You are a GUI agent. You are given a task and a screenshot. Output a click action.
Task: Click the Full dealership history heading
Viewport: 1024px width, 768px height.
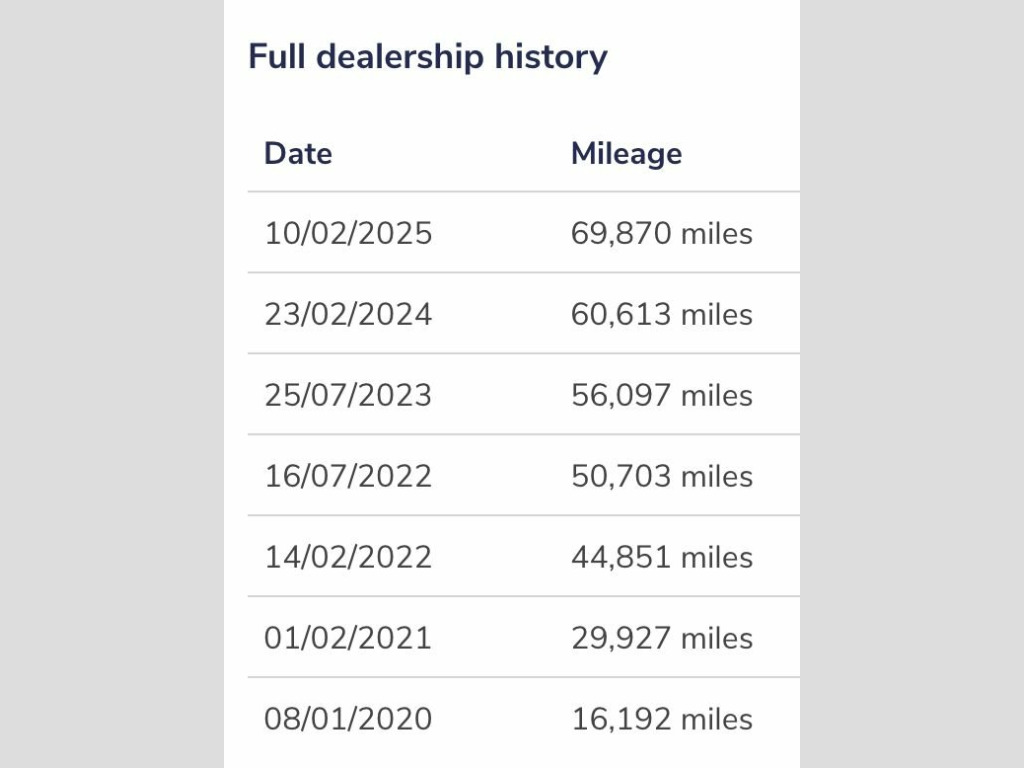428,57
